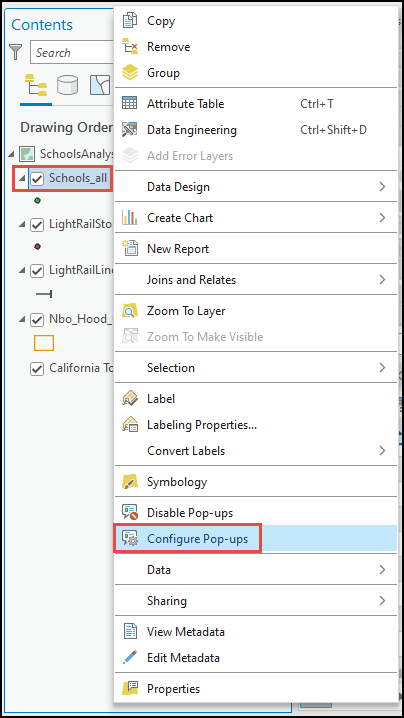This screenshot has width=404, height=718.
Task: Click the Zoom To Layer magnifier icon
Action: click(x=130, y=311)
